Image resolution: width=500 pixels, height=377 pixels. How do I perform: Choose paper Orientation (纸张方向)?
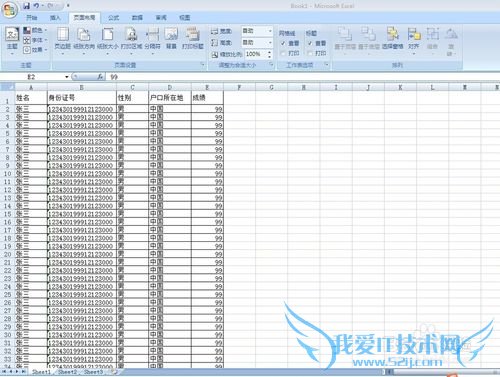click(84, 41)
